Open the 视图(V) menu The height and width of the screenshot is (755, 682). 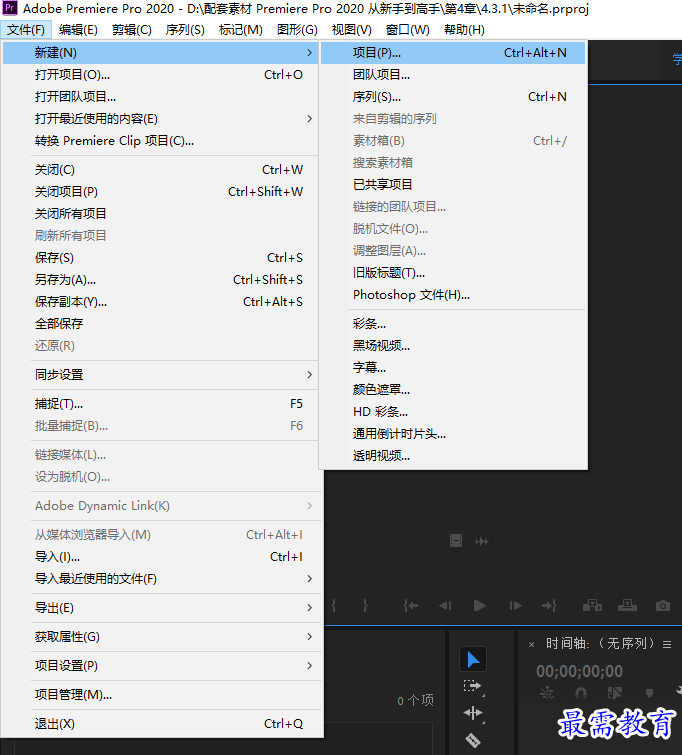point(352,30)
